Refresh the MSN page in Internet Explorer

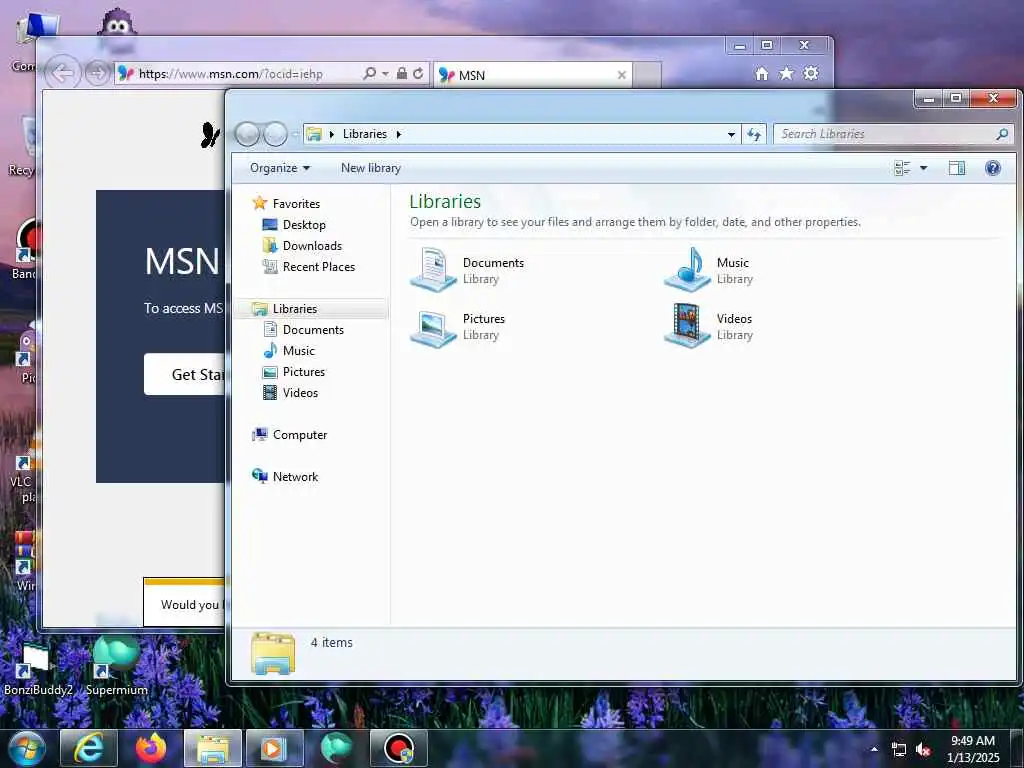coord(418,73)
